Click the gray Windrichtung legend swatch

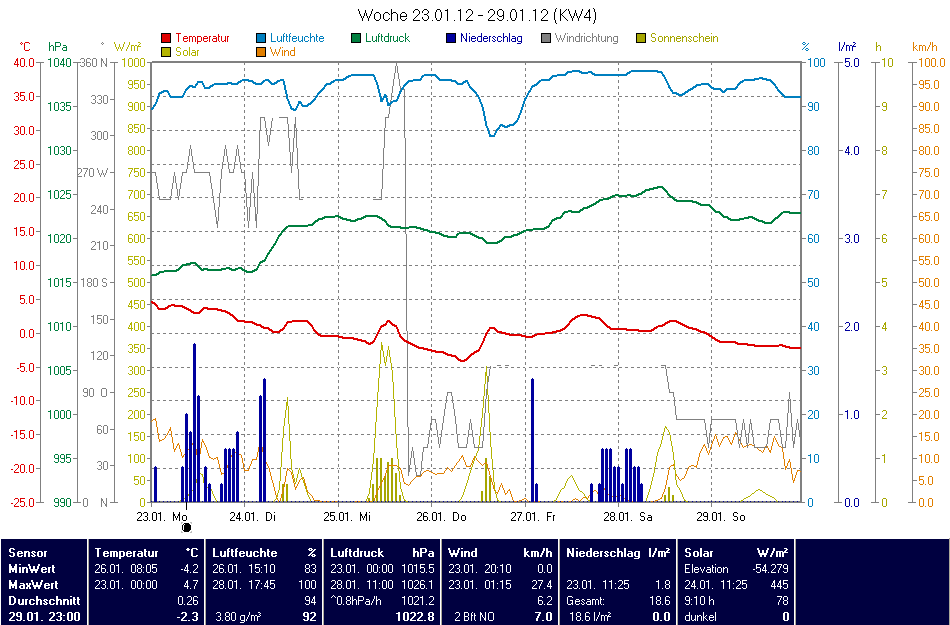tap(545, 38)
